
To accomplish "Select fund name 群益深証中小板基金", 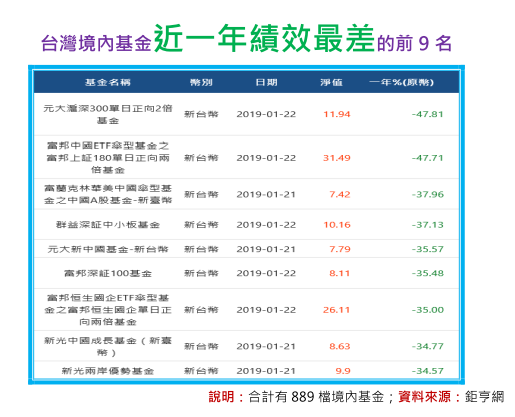I will click(108, 225).
